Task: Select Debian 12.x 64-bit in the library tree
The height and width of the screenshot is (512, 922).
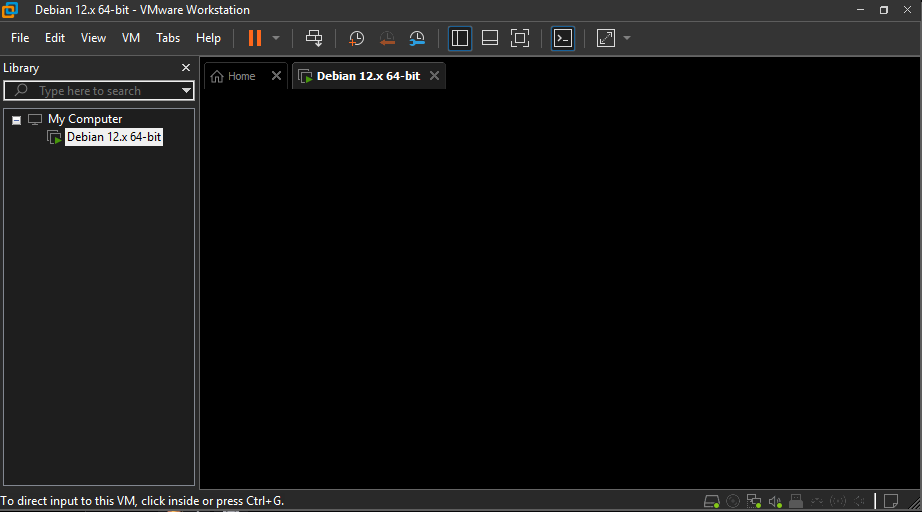Action: [x=113, y=137]
